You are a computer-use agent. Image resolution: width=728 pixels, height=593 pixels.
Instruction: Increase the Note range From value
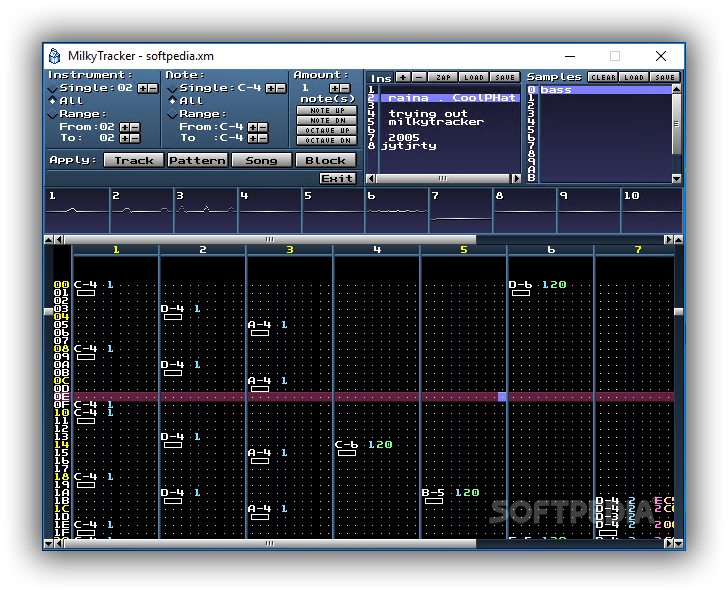[253, 127]
